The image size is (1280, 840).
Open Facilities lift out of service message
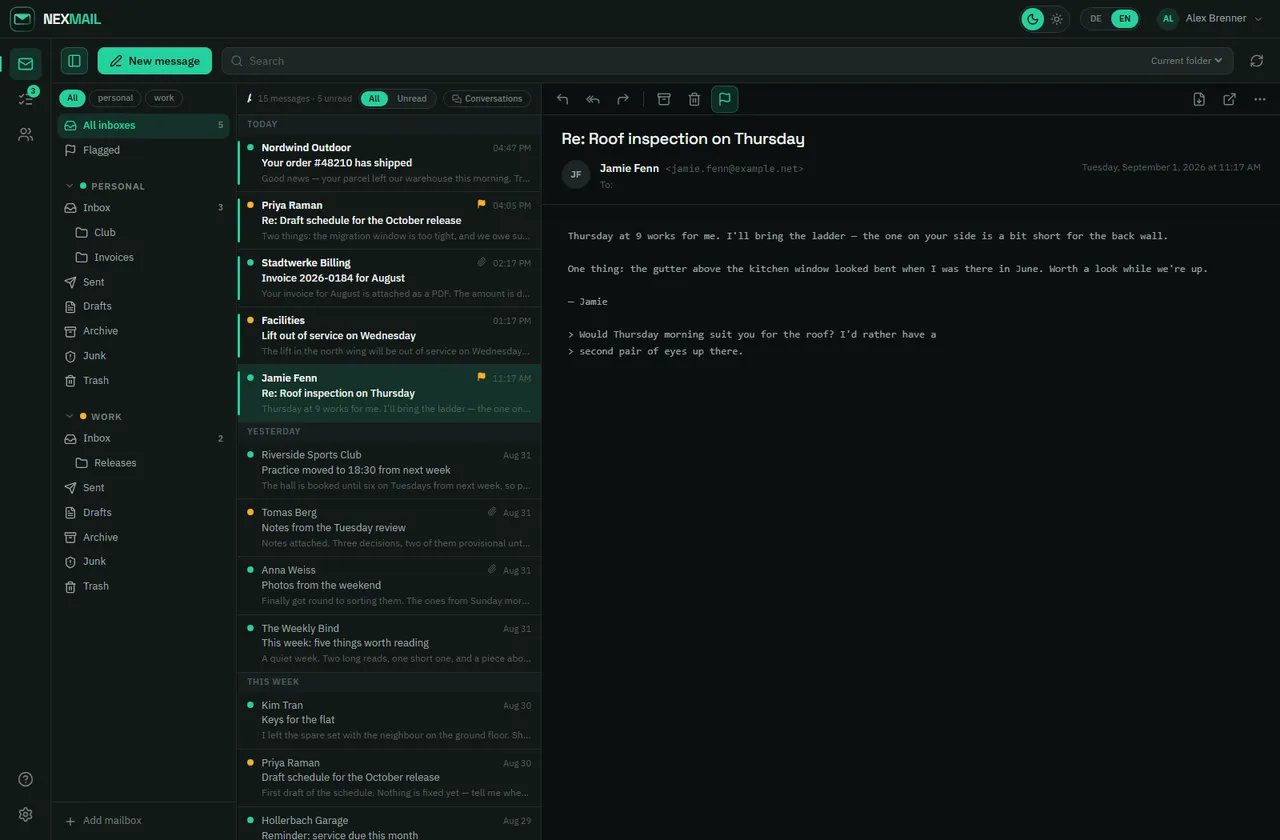pos(389,336)
